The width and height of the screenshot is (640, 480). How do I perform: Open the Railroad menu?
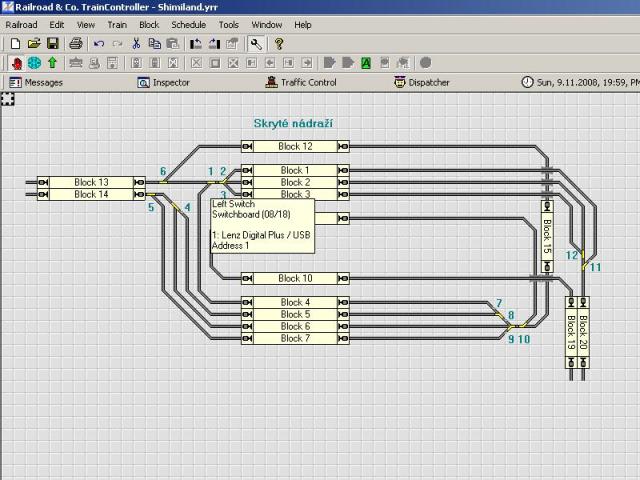[x=21, y=25]
